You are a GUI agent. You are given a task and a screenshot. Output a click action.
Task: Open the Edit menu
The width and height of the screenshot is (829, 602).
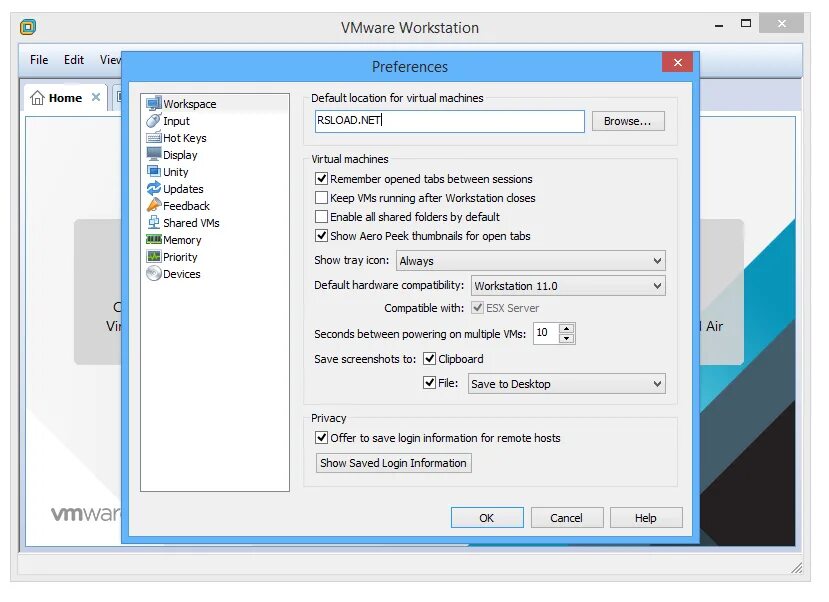pyautogui.click(x=74, y=60)
